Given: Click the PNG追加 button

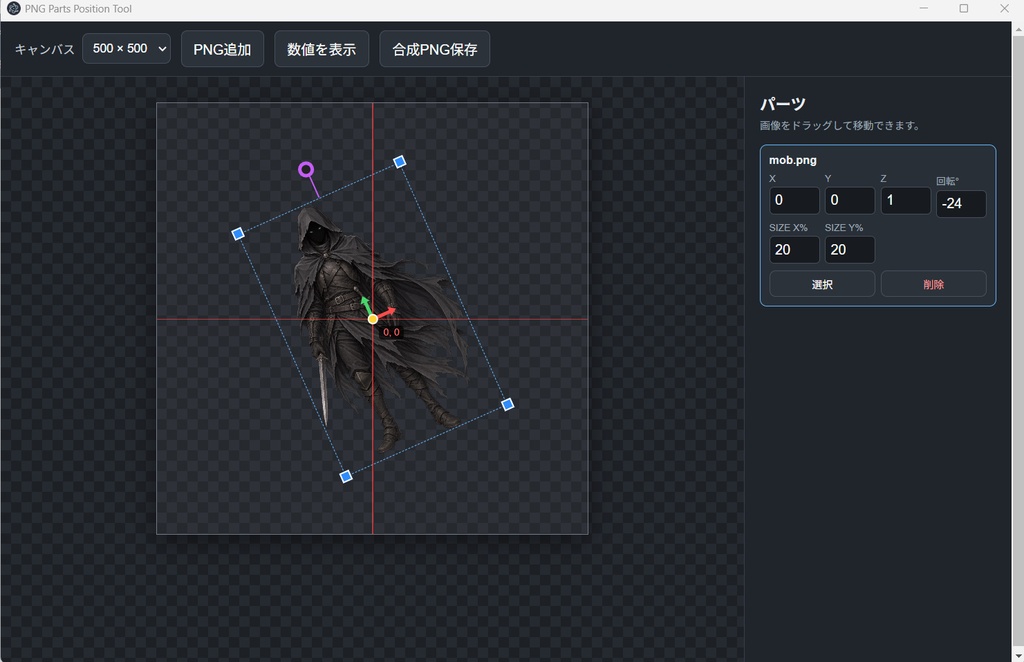Looking at the screenshot, I should [x=222, y=49].
